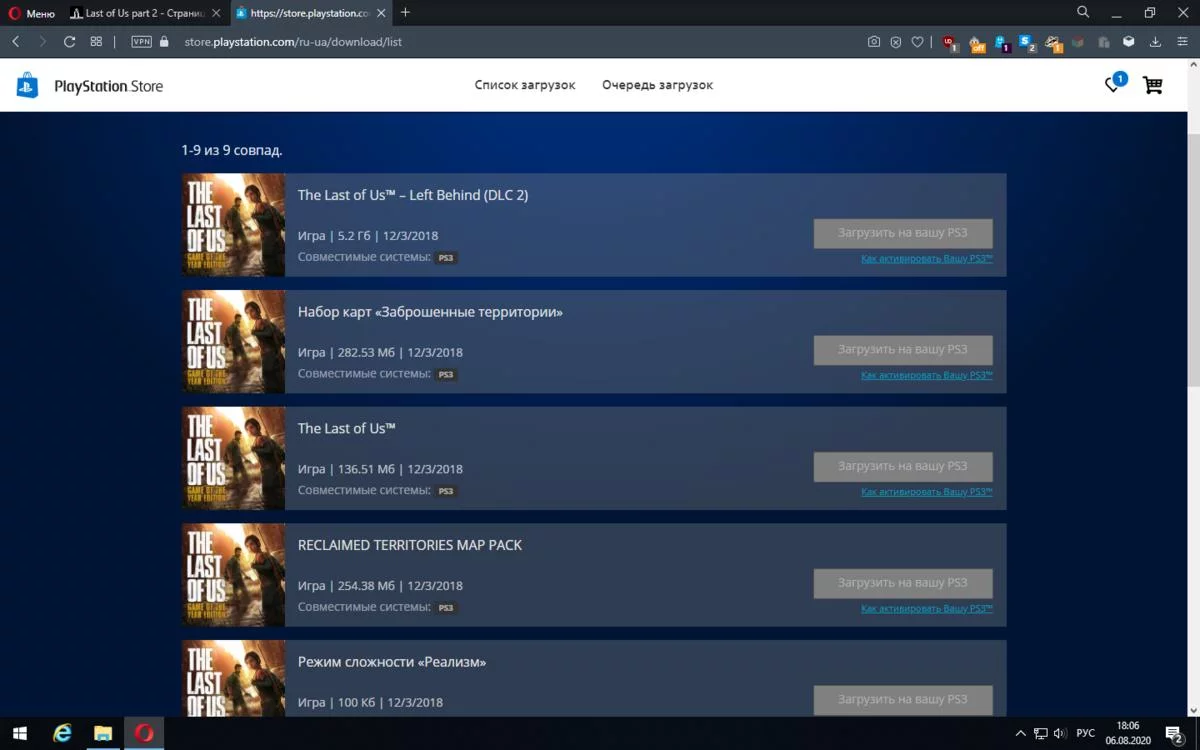Open the Opera Меню button

tap(32, 13)
